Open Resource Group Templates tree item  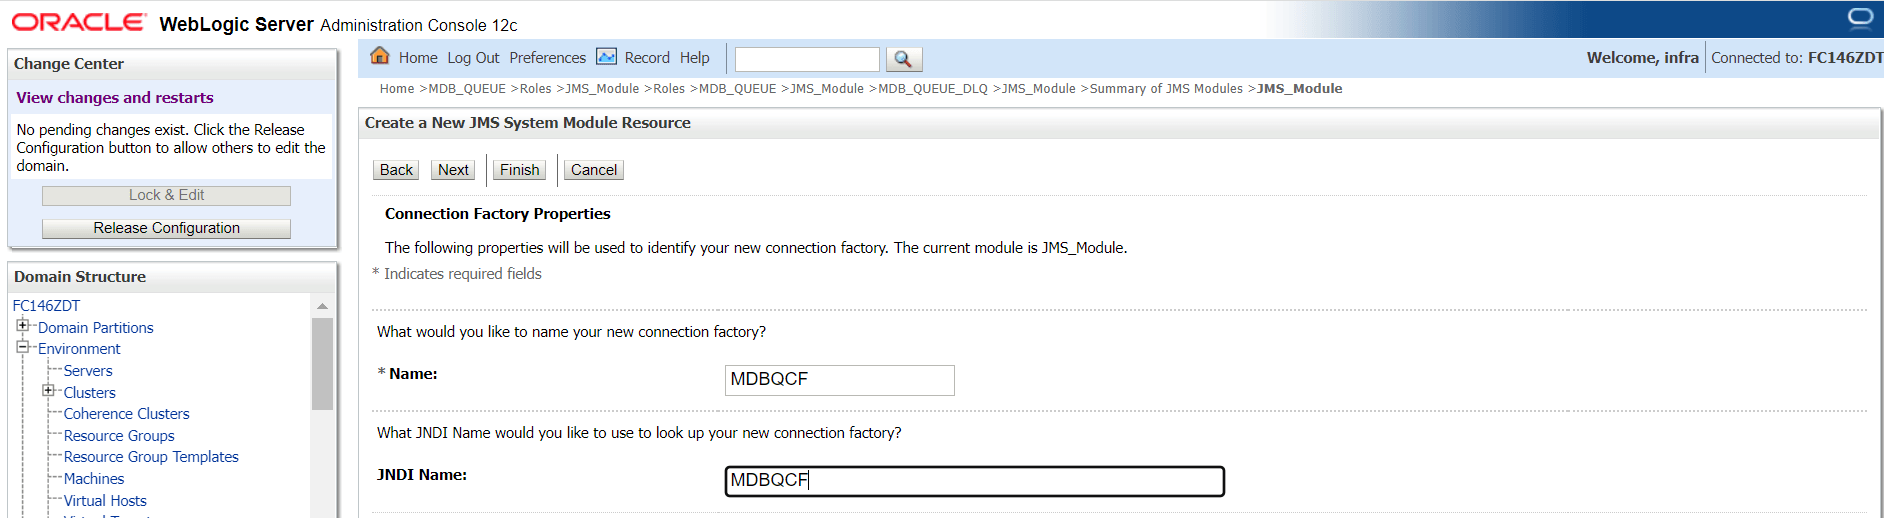point(151,457)
